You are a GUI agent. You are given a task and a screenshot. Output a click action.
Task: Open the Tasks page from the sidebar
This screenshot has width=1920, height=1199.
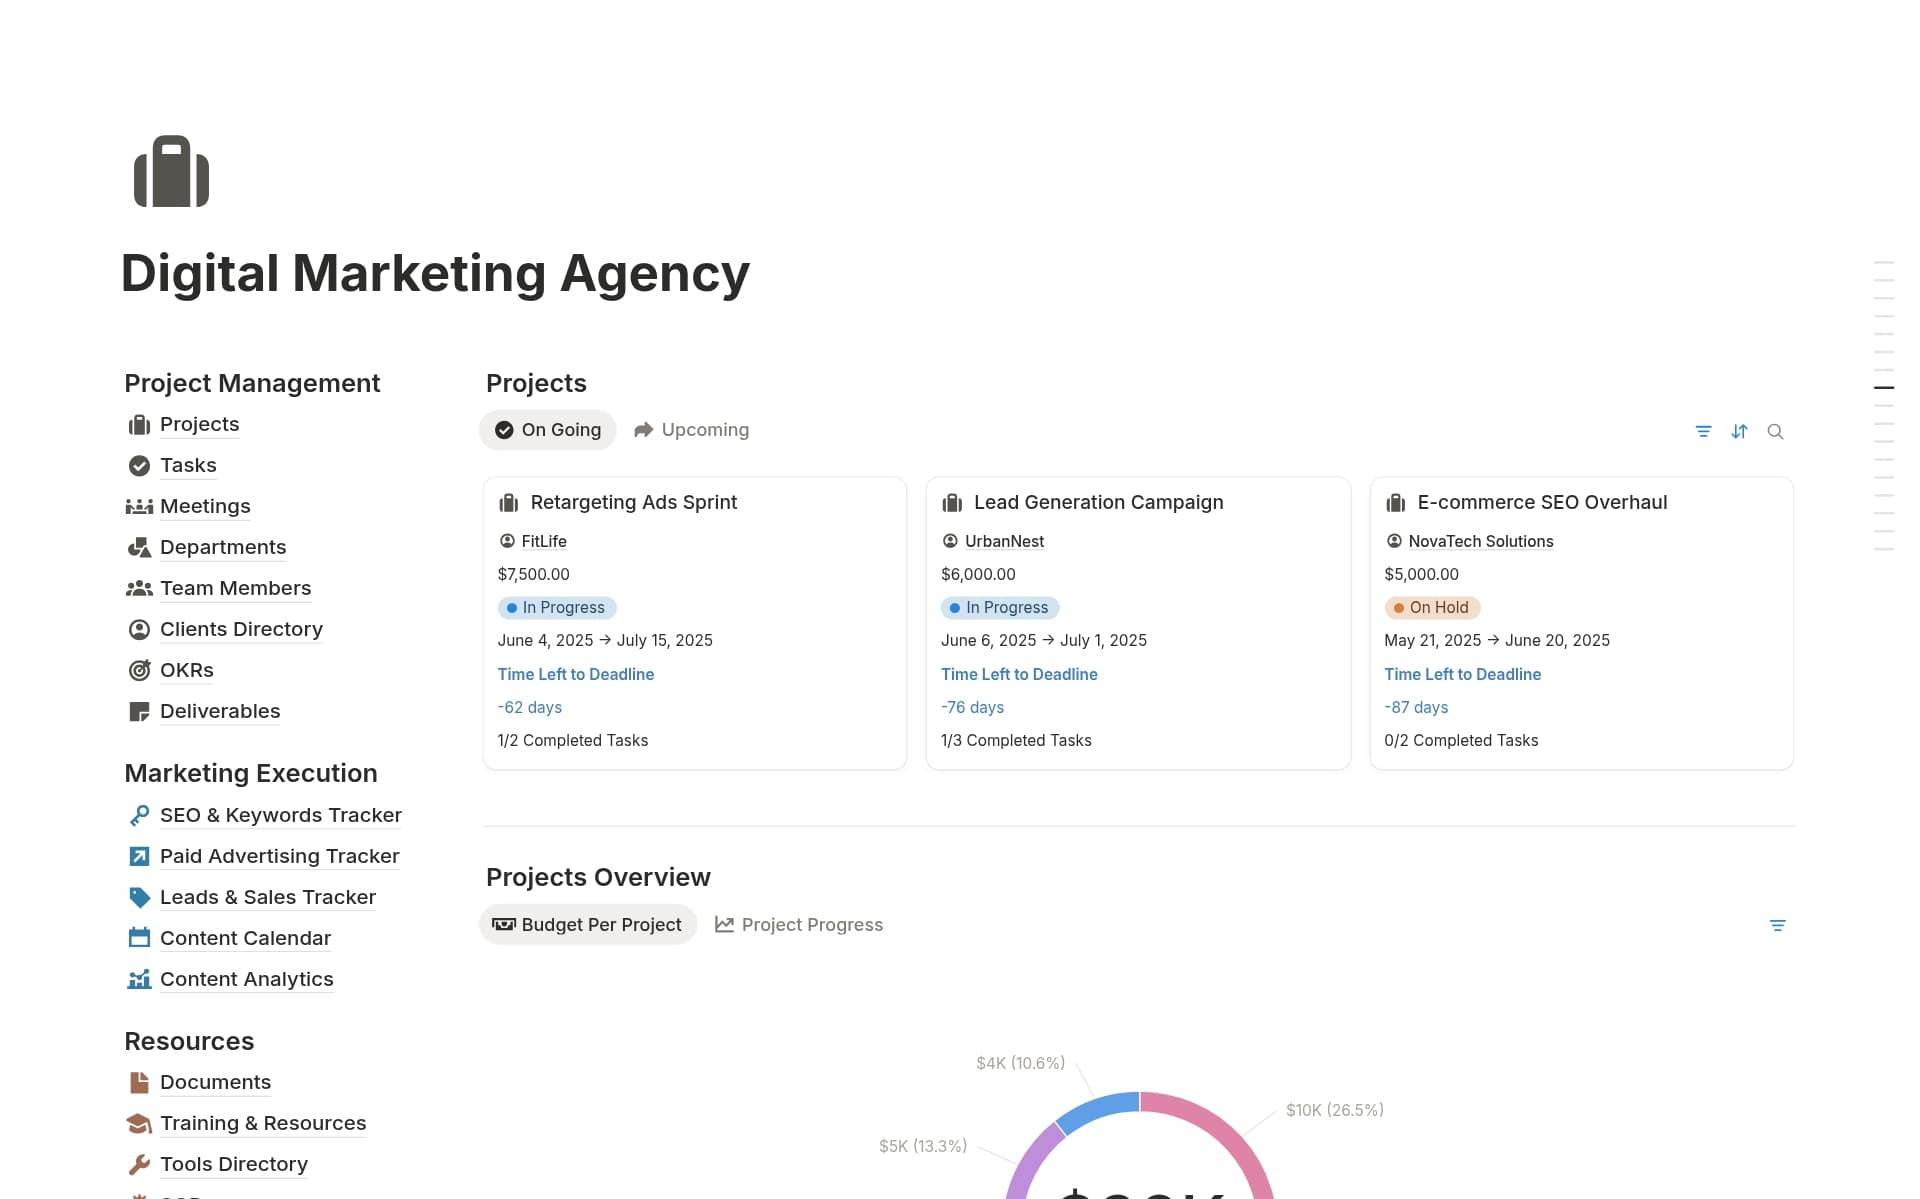187,465
